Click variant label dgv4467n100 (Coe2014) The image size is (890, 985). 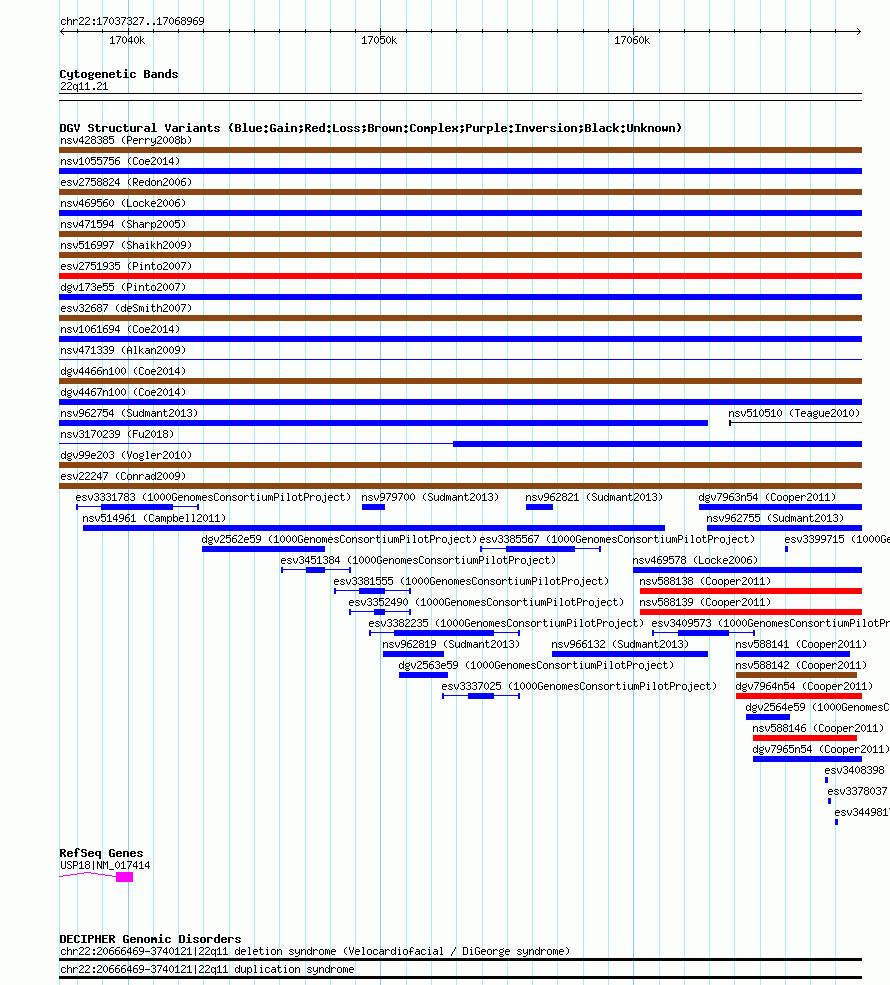pos(122,392)
